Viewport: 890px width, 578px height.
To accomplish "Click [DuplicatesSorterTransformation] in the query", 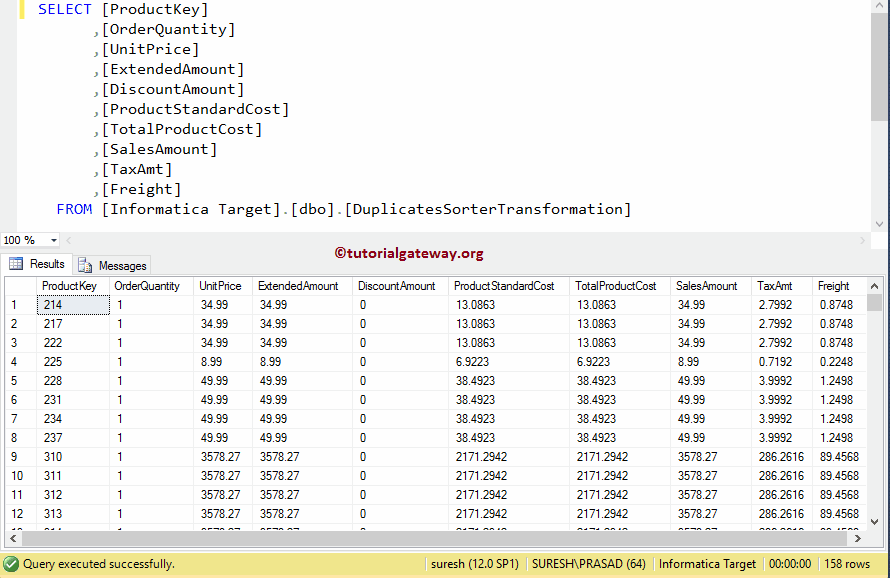I will (x=488, y=209).
